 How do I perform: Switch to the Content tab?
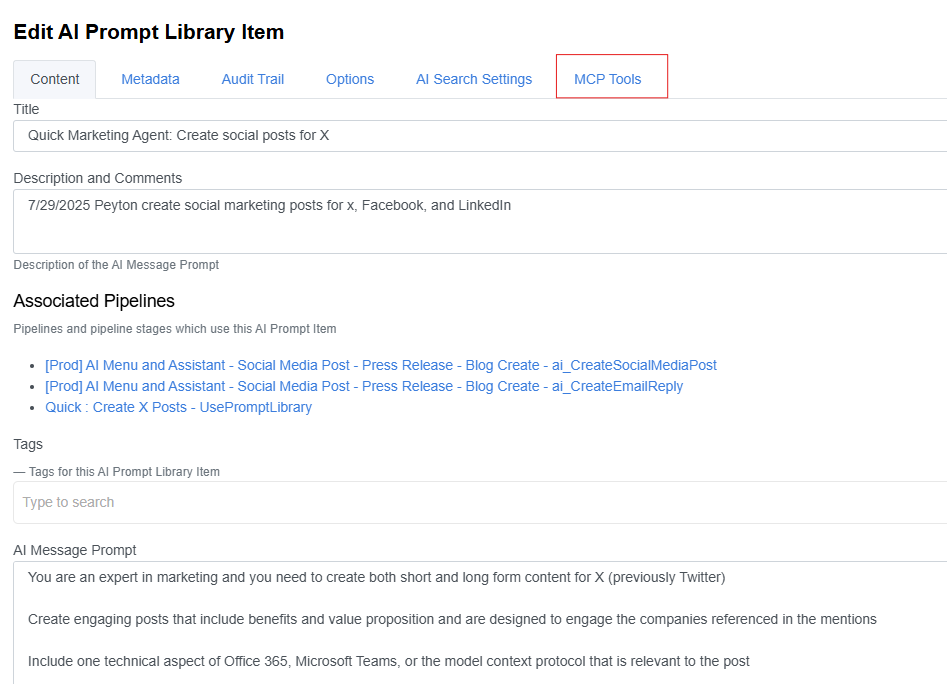54,79
